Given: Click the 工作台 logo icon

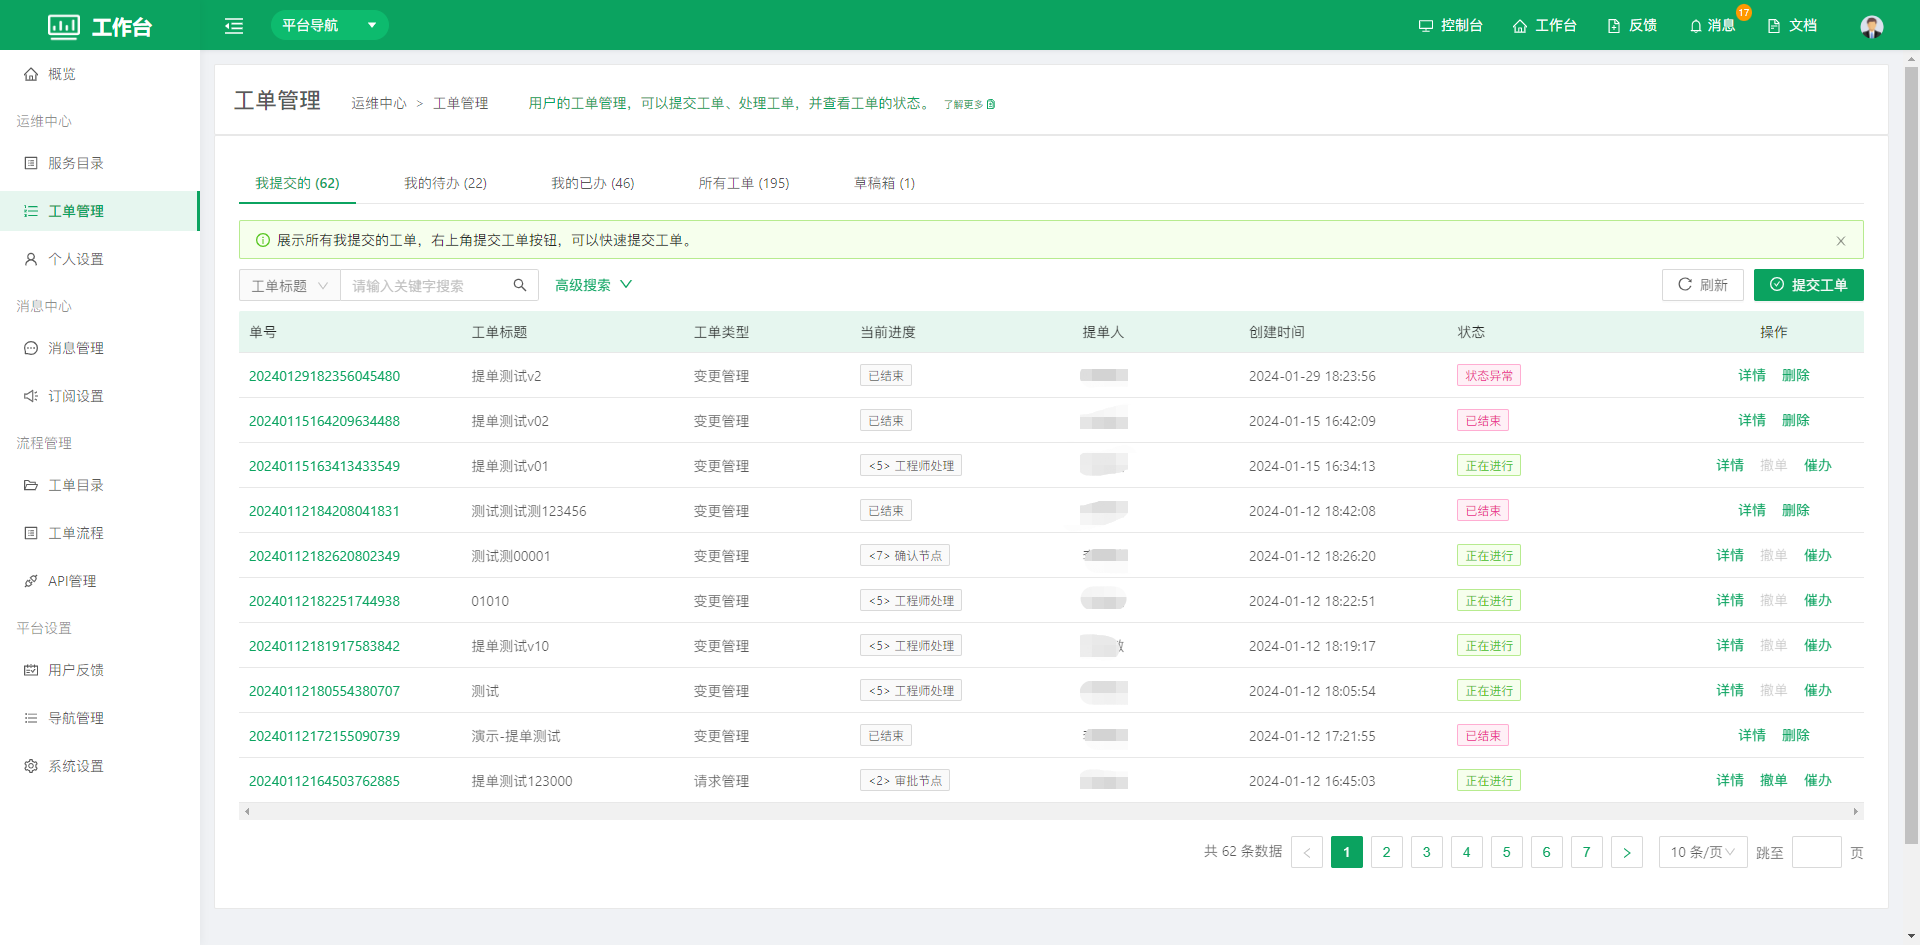Looking at the screenshot, I should click(63, 26).
